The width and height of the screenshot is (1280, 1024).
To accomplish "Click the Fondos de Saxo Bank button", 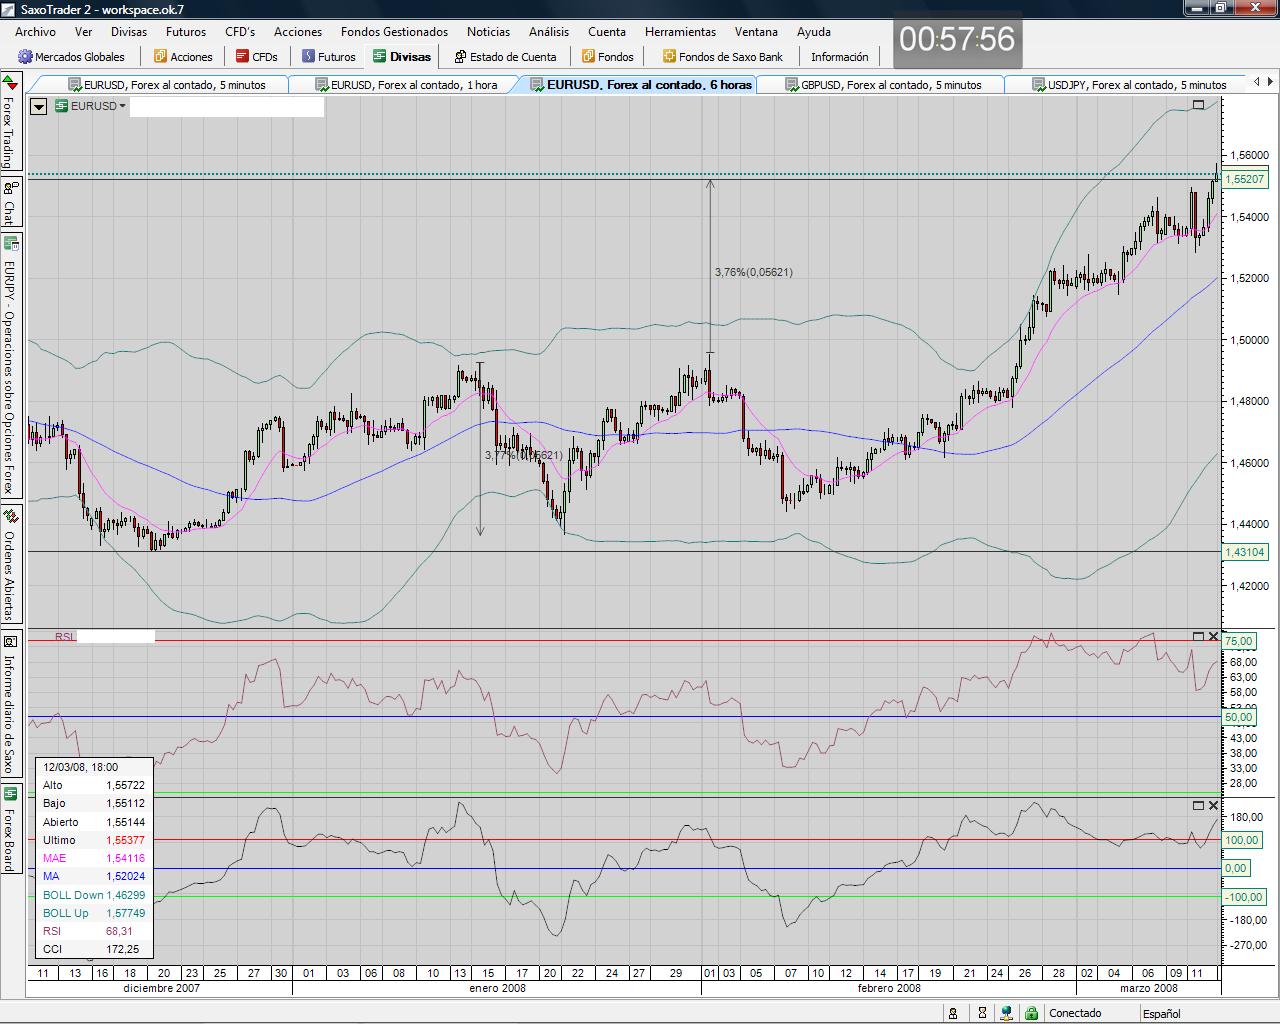I will point(722,57).
